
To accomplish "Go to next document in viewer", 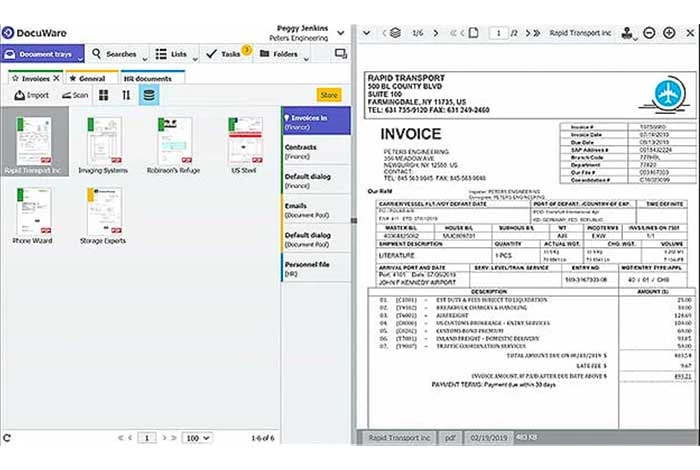I will point(436,33).
